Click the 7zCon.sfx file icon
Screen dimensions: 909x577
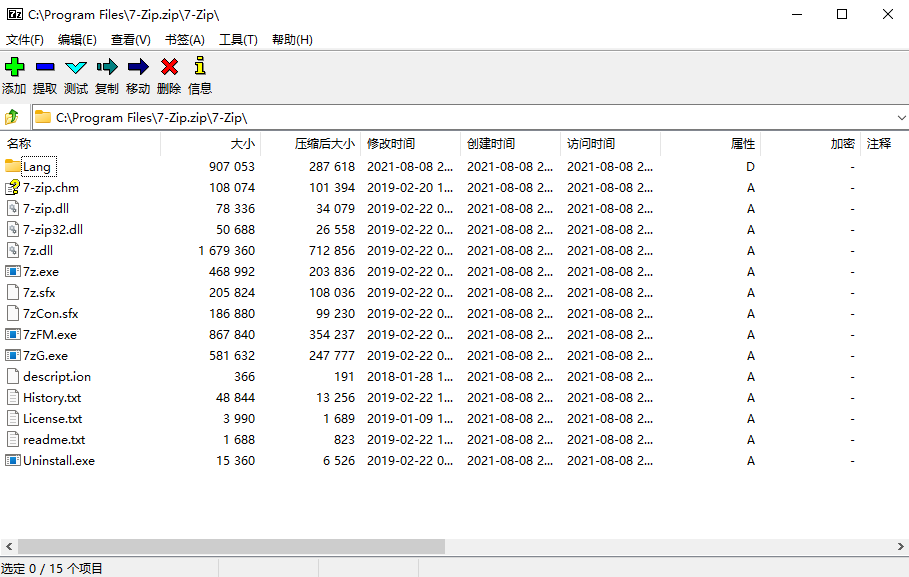click(13, 313)
